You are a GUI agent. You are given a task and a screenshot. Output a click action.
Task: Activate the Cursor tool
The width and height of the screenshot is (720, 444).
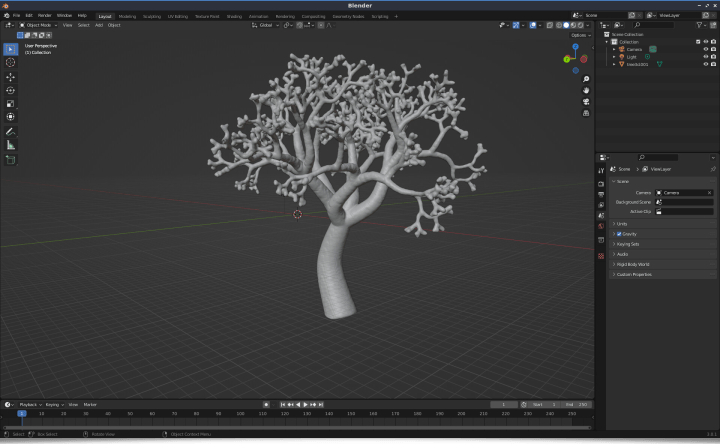[11, 62]
